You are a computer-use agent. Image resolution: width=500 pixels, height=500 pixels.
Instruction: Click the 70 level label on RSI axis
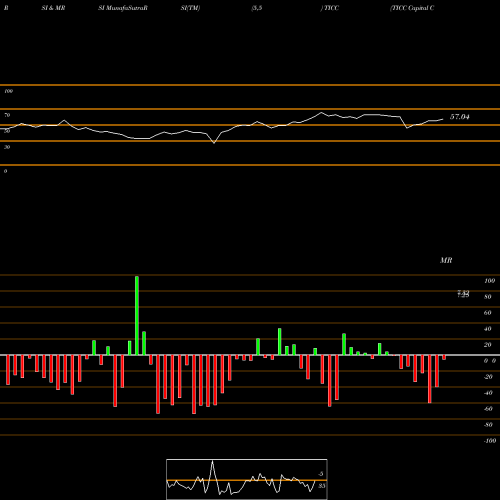(7, 115)
